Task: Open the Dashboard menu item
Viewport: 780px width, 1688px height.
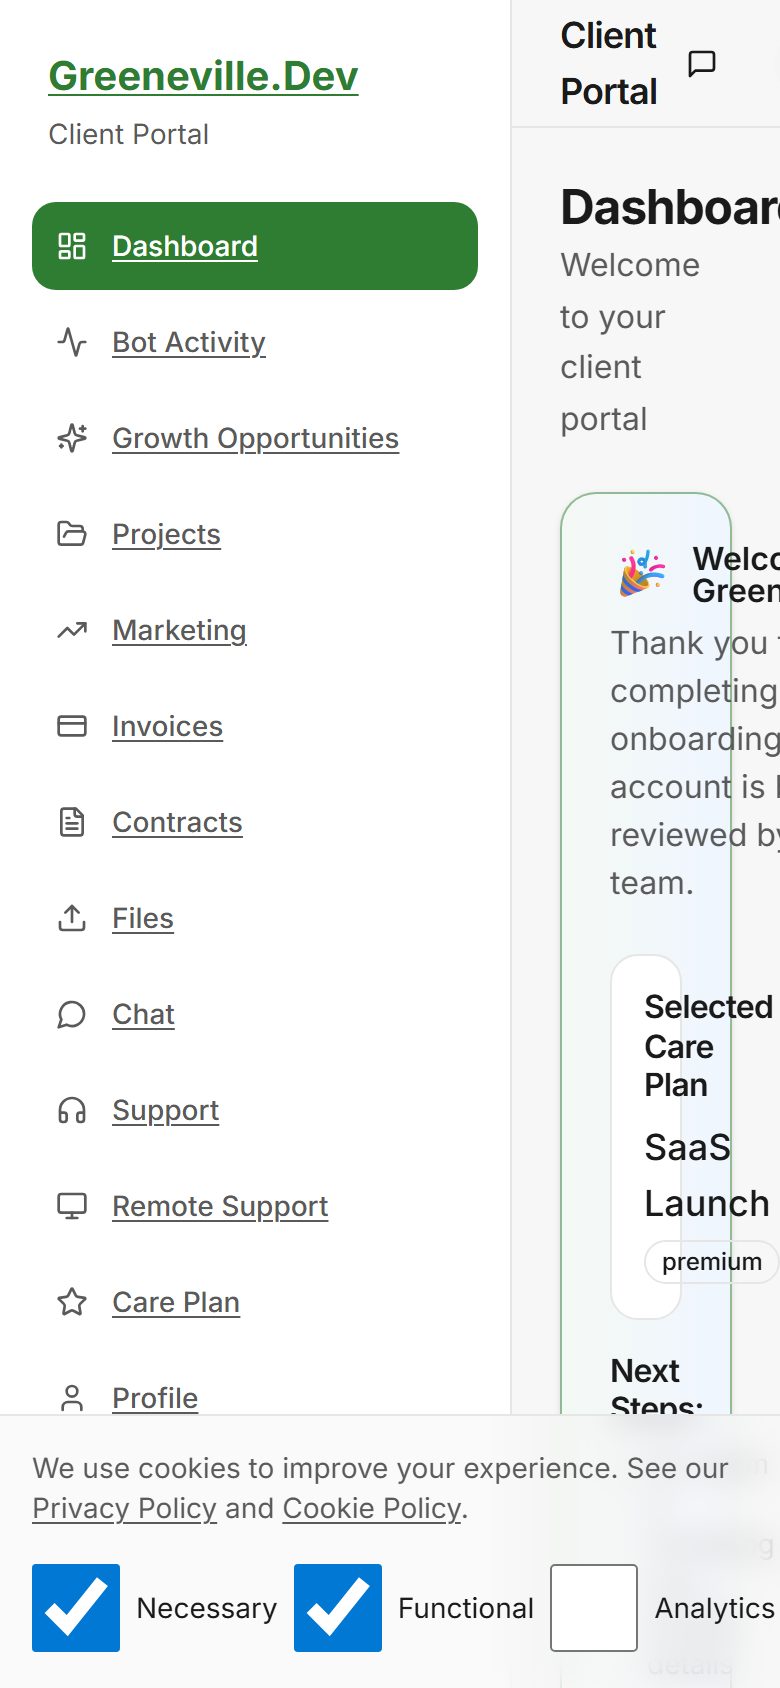Action: click(185, 246)
